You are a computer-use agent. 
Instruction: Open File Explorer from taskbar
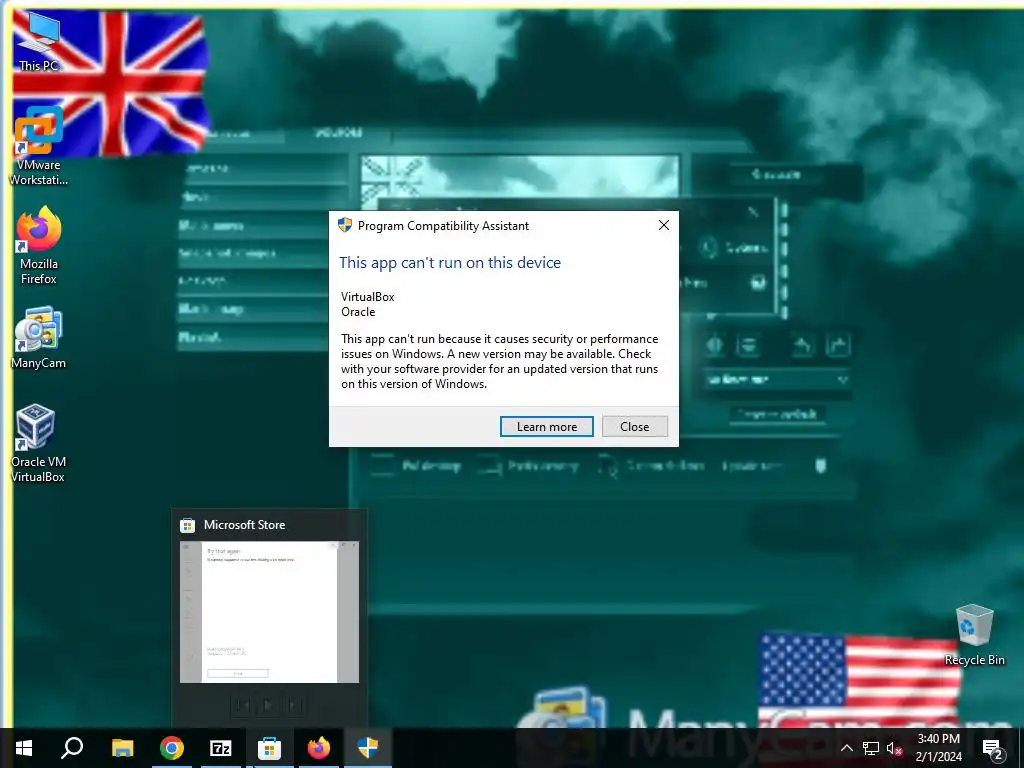coord(122,748)
